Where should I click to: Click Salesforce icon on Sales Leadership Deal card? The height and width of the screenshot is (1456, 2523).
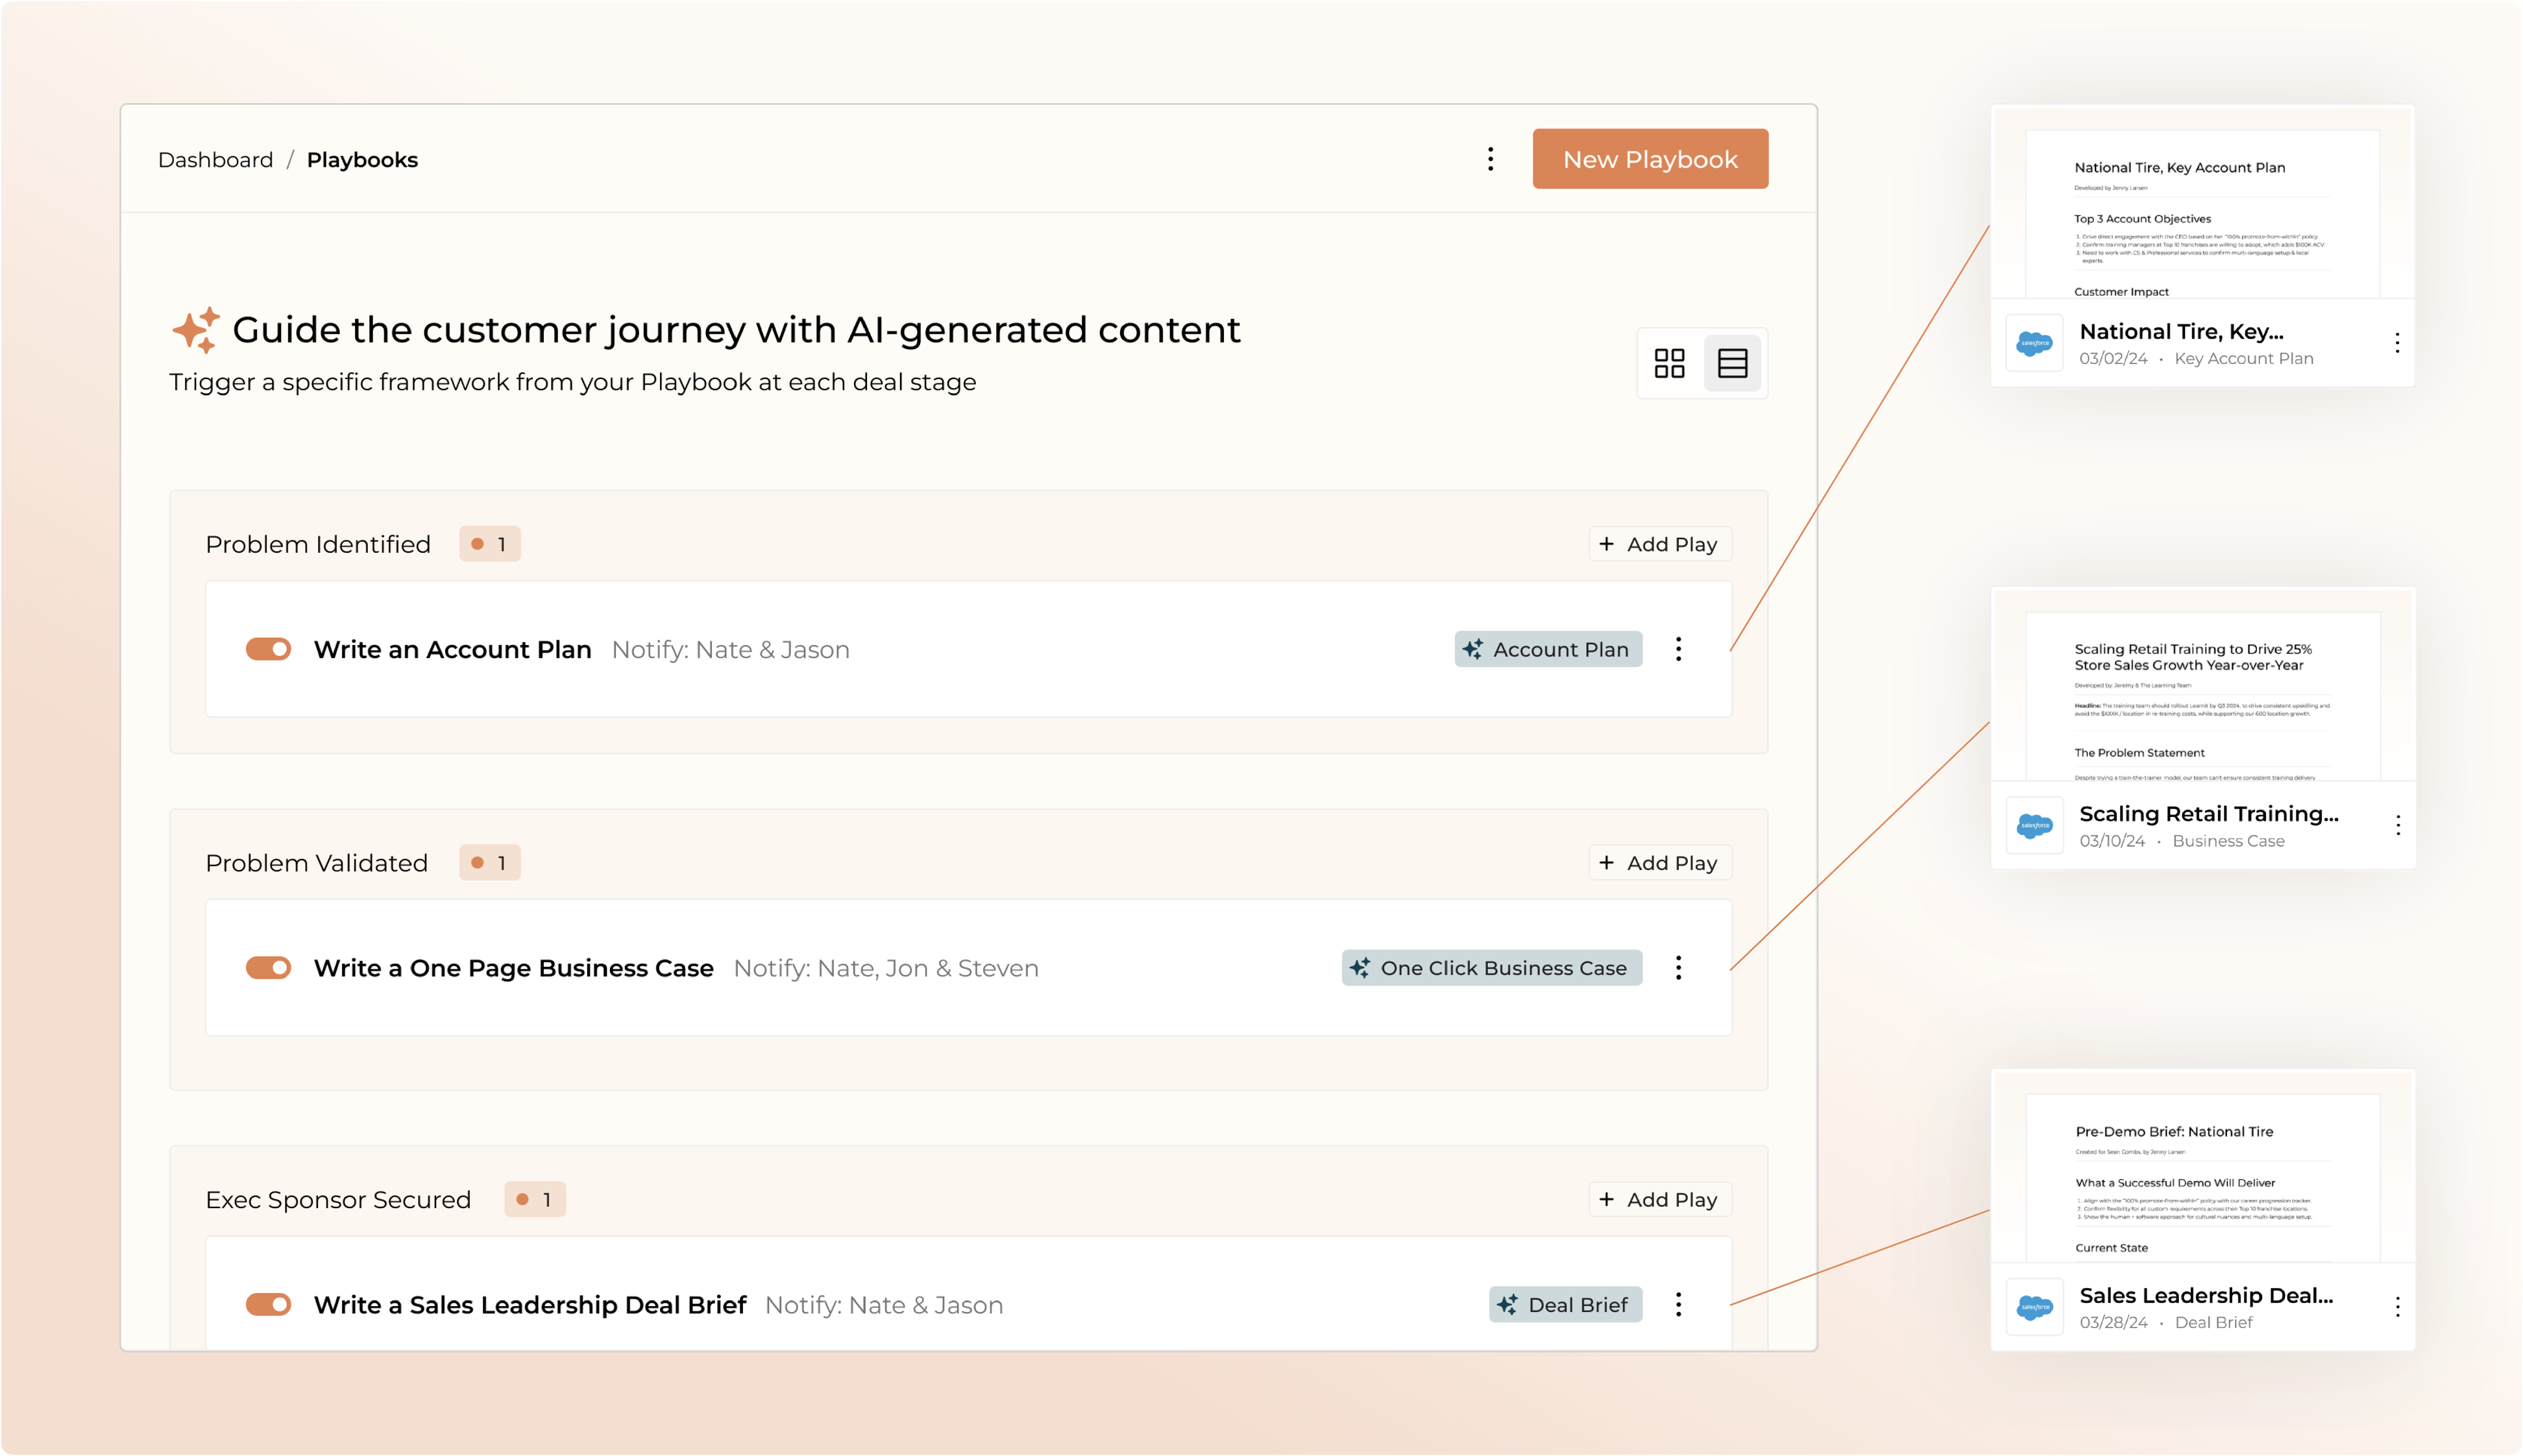[x=2034, y=1307]
